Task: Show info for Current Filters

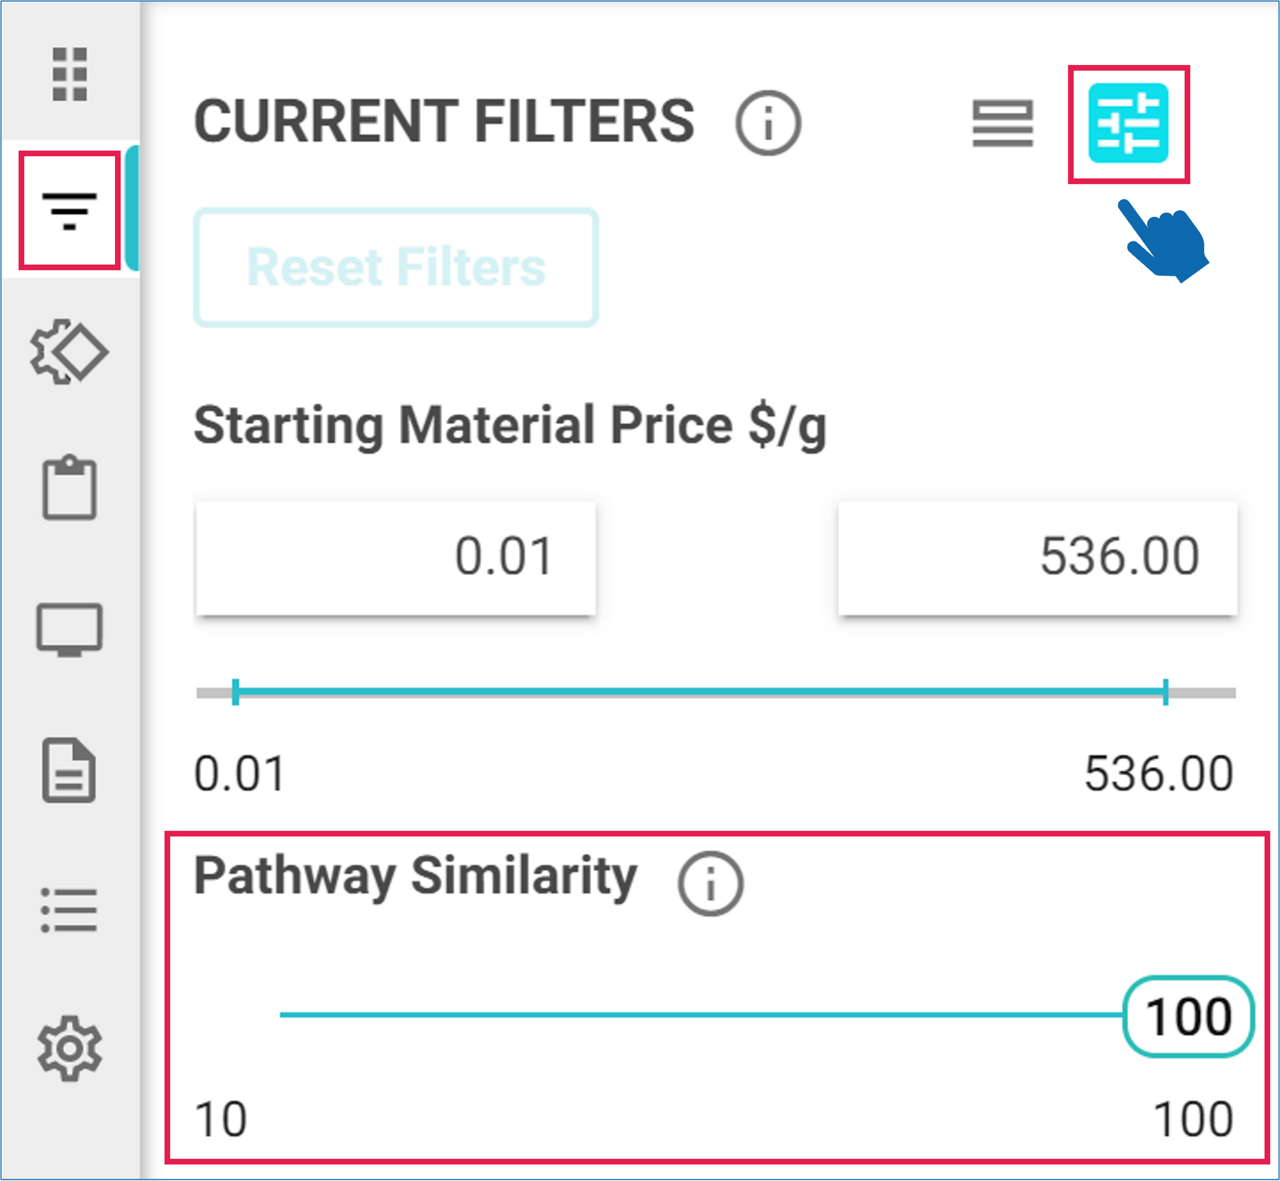Action: [768, 123]
